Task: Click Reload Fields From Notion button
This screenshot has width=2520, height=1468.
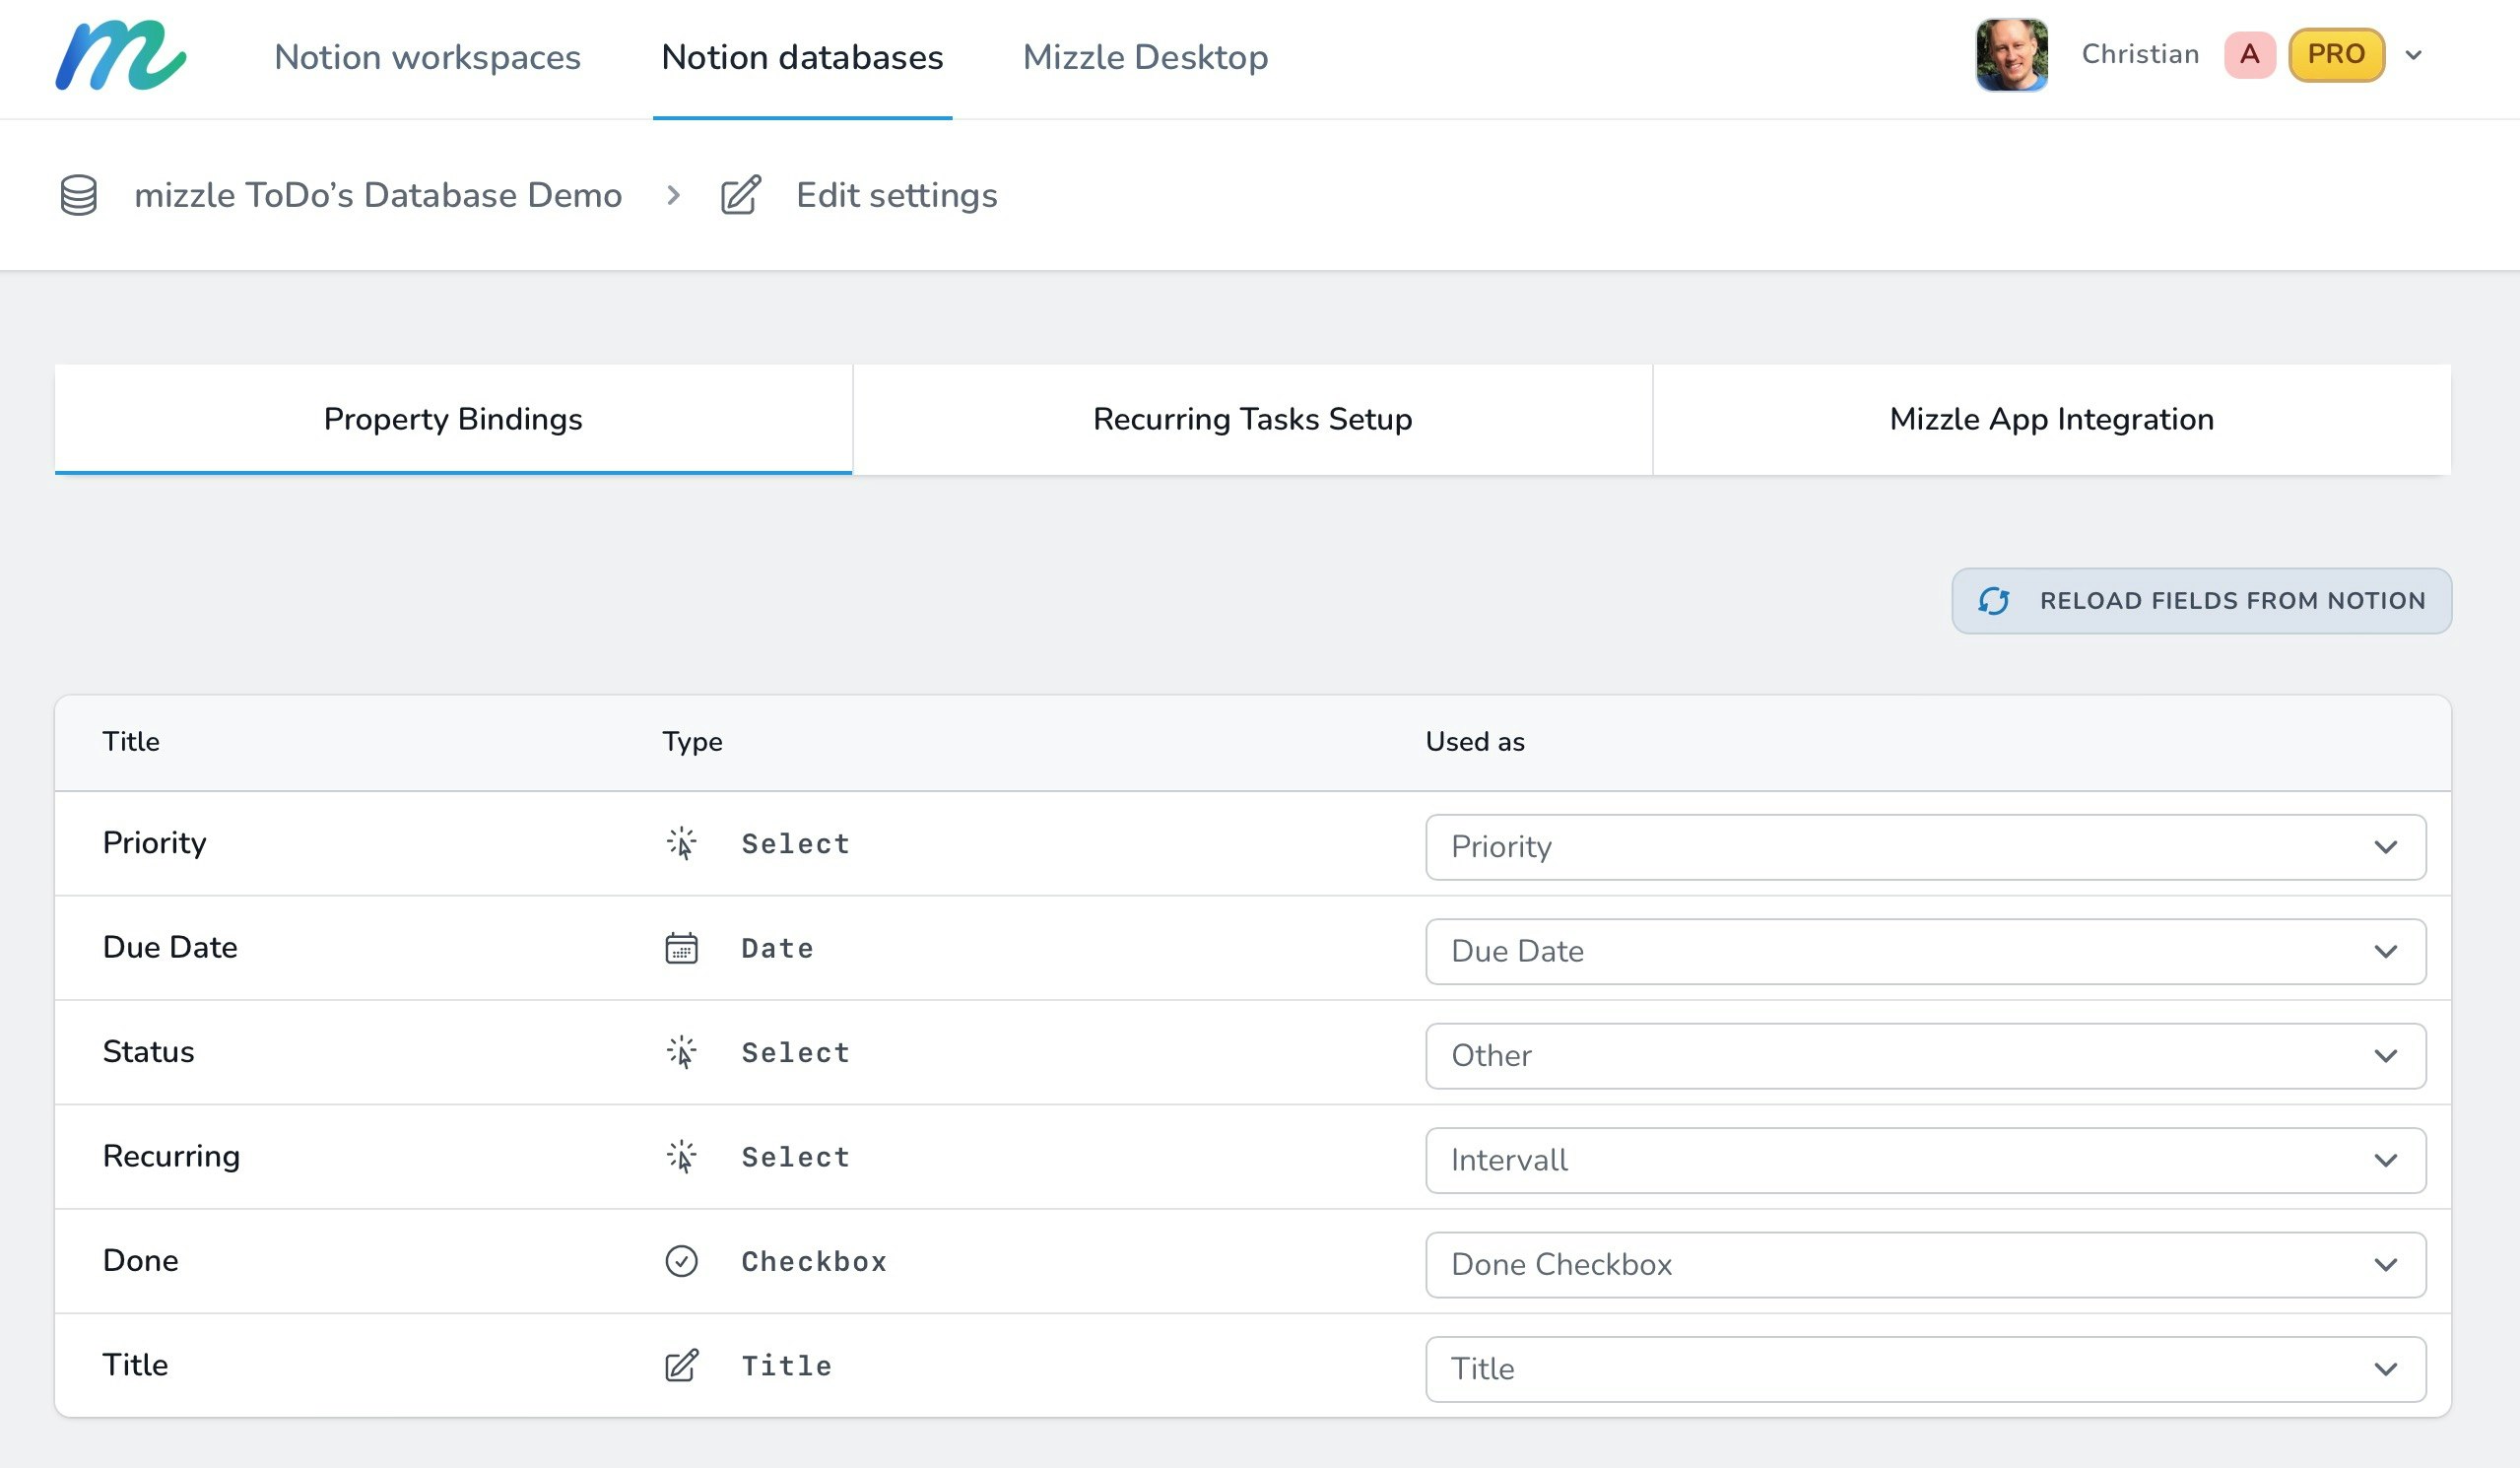Action: [2201, 601]
